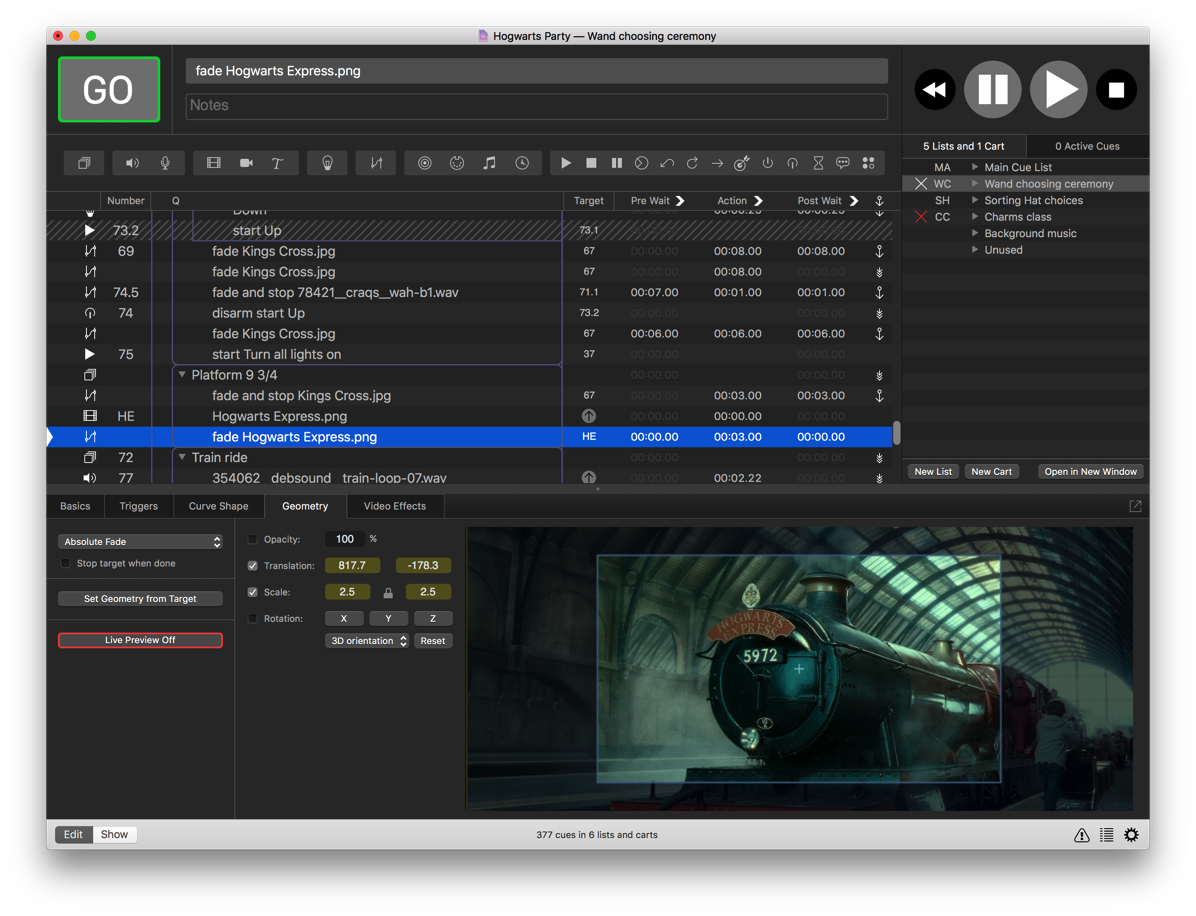
Task: Pop out the inspector into a separate window
Action: [1135, 506]
